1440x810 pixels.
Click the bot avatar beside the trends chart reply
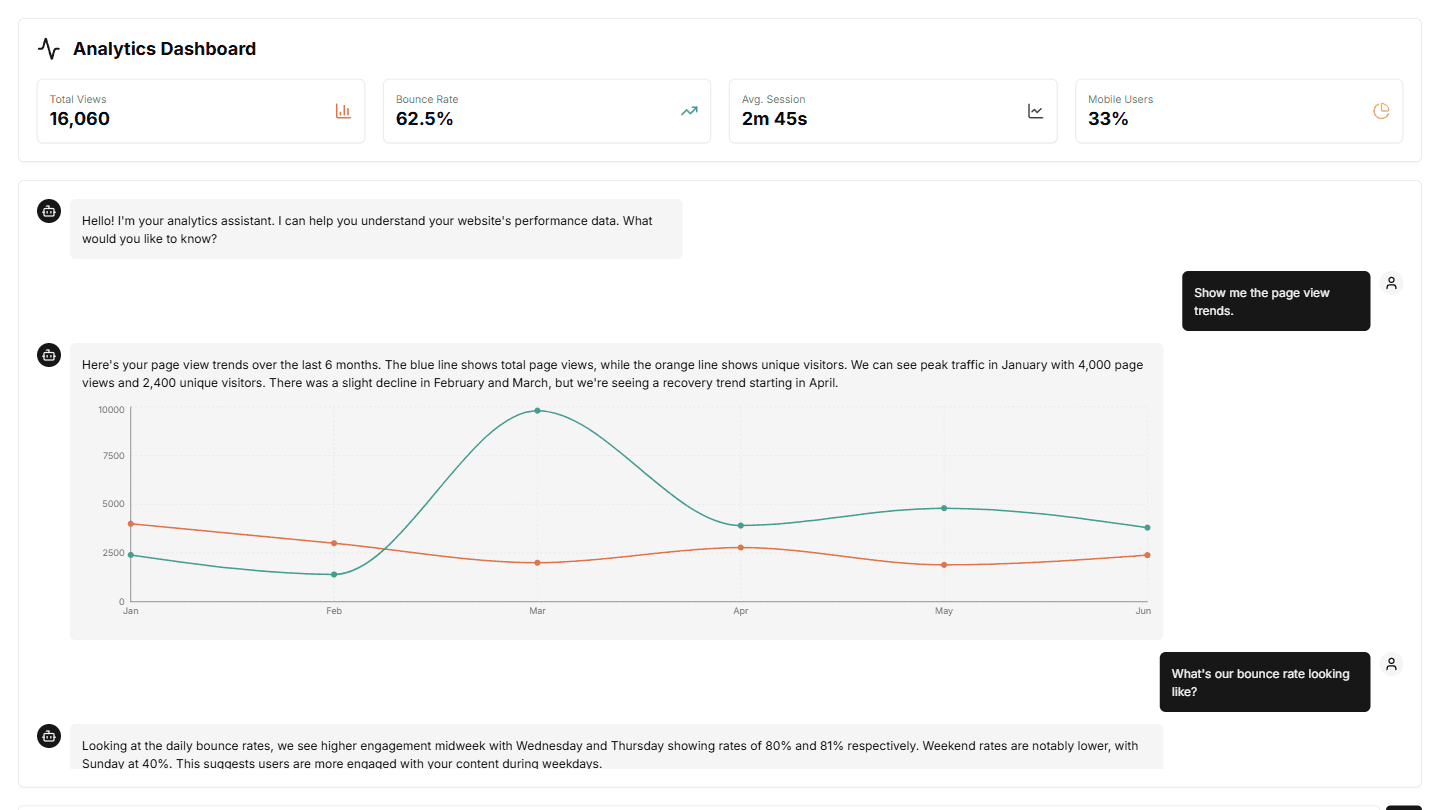coord(48,354)
